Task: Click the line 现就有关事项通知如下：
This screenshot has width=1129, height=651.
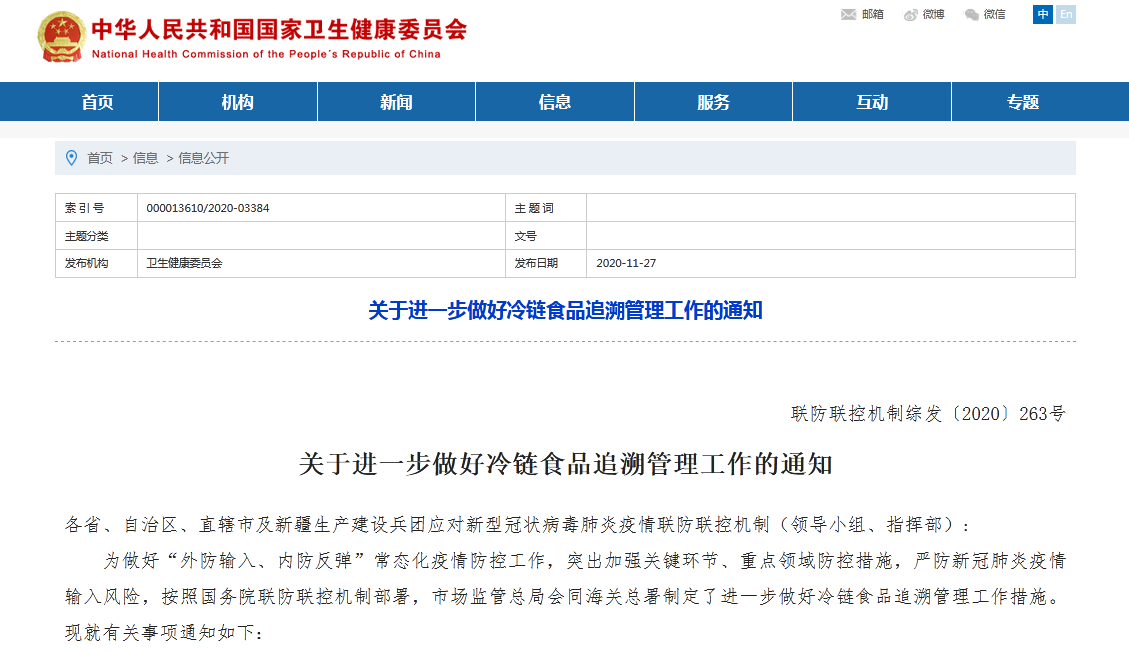Action: click(164, 632)
